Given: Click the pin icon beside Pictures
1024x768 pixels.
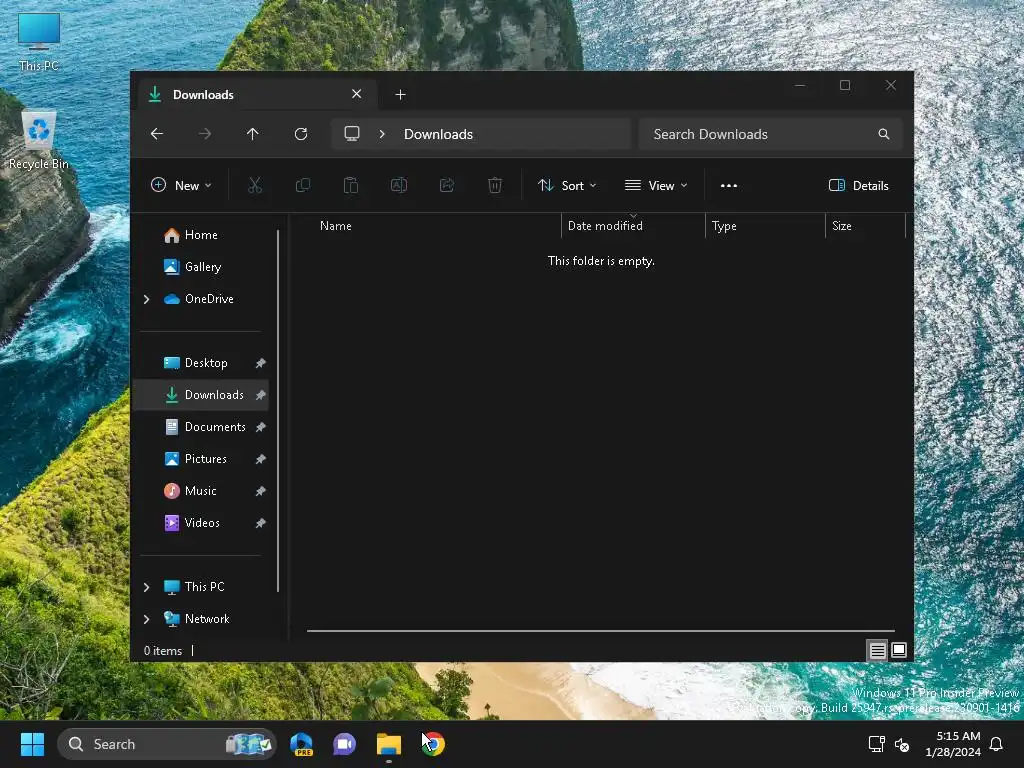Looking at the screenshot, I should click(x=260, y=459).
